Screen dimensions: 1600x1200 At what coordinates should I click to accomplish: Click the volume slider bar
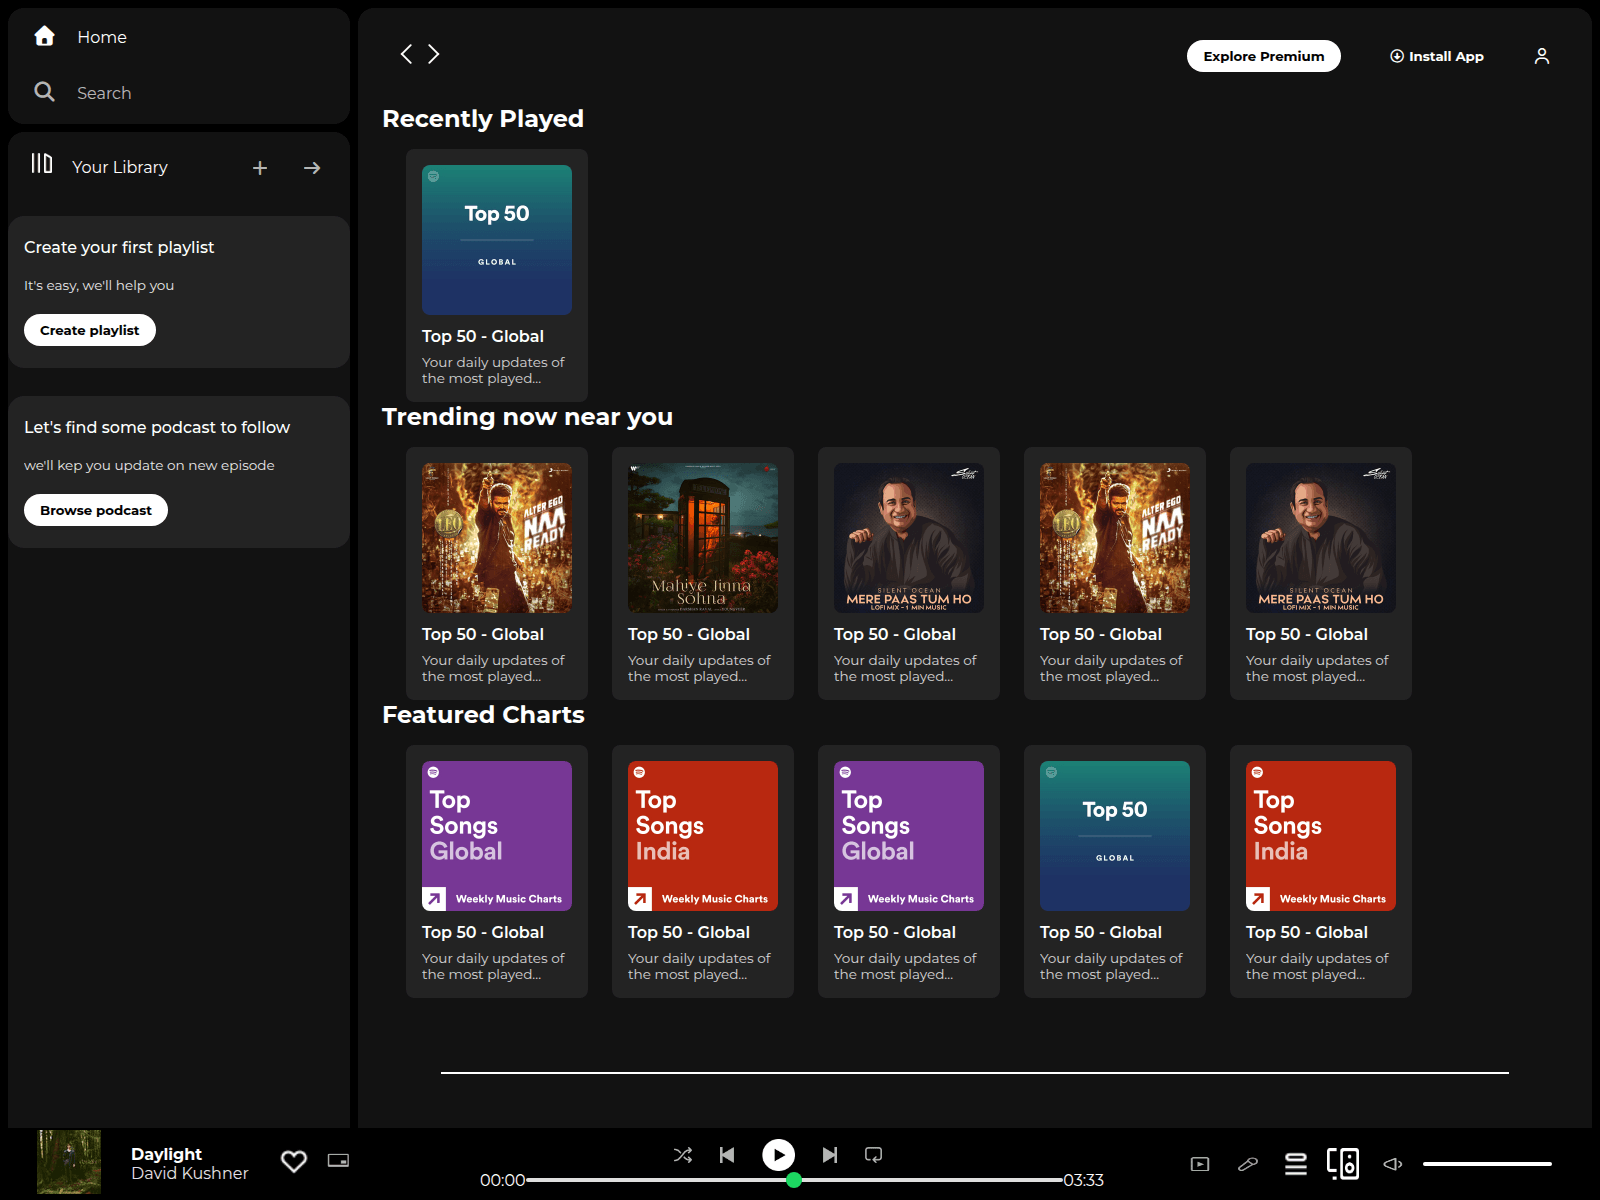pos(1487,1164)
